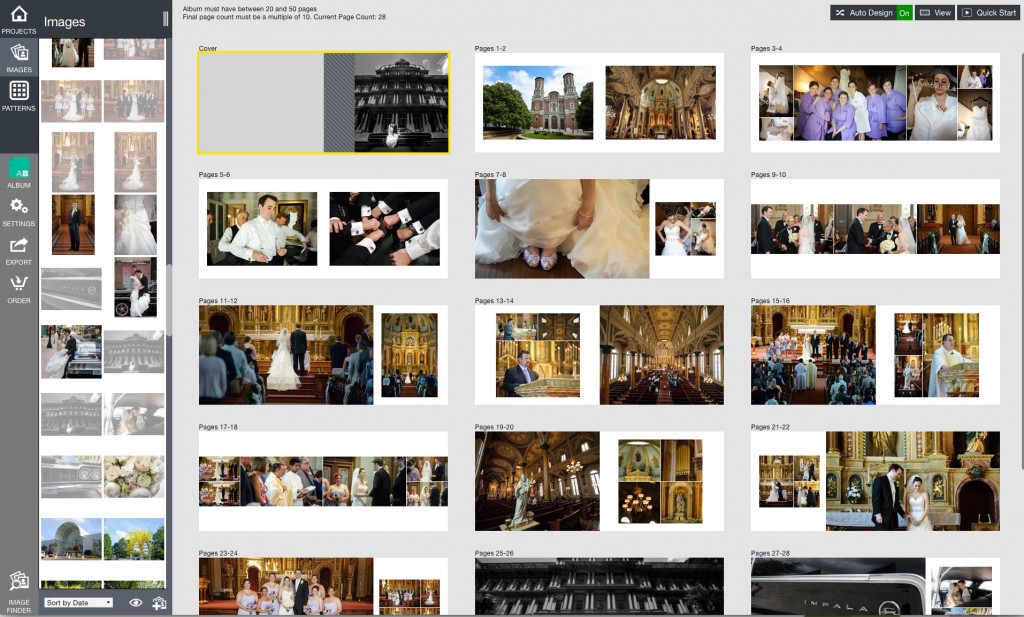Open the Pages 7-8 spread
Viewport: 1024px width, 617px height.
(x=599, y=229)
